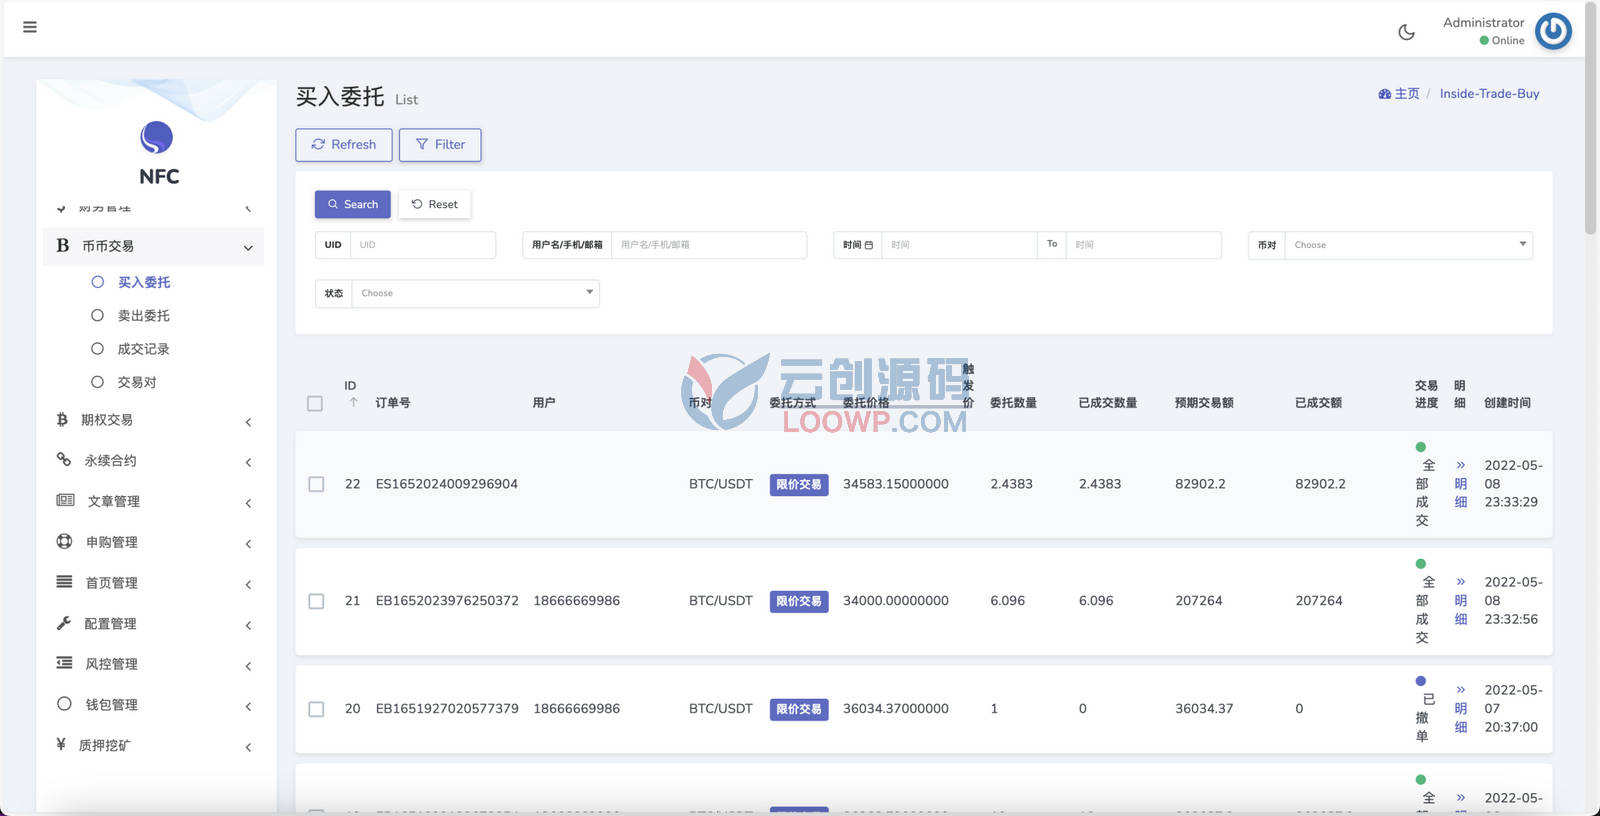Open the 状态 Choose dropdown

pyautogui.click(x=475, y=293)
